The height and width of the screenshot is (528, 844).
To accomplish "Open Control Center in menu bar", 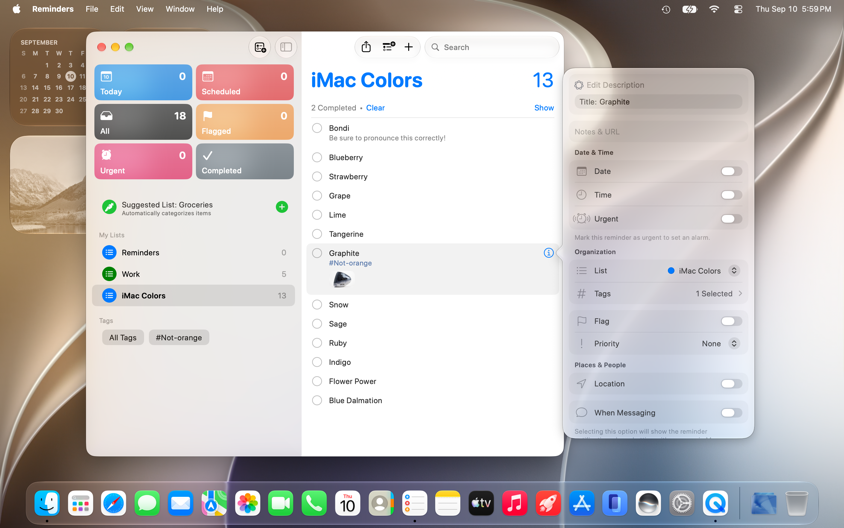I will (x=738, y=9).
